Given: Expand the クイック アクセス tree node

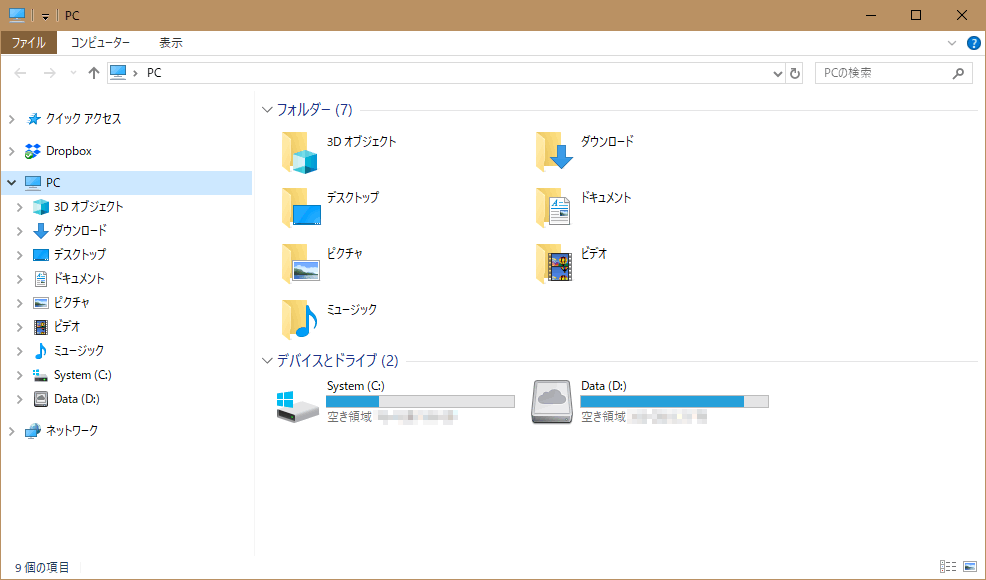Looking at the screenshot, I should pyautogui.click(x=12, y=119).
